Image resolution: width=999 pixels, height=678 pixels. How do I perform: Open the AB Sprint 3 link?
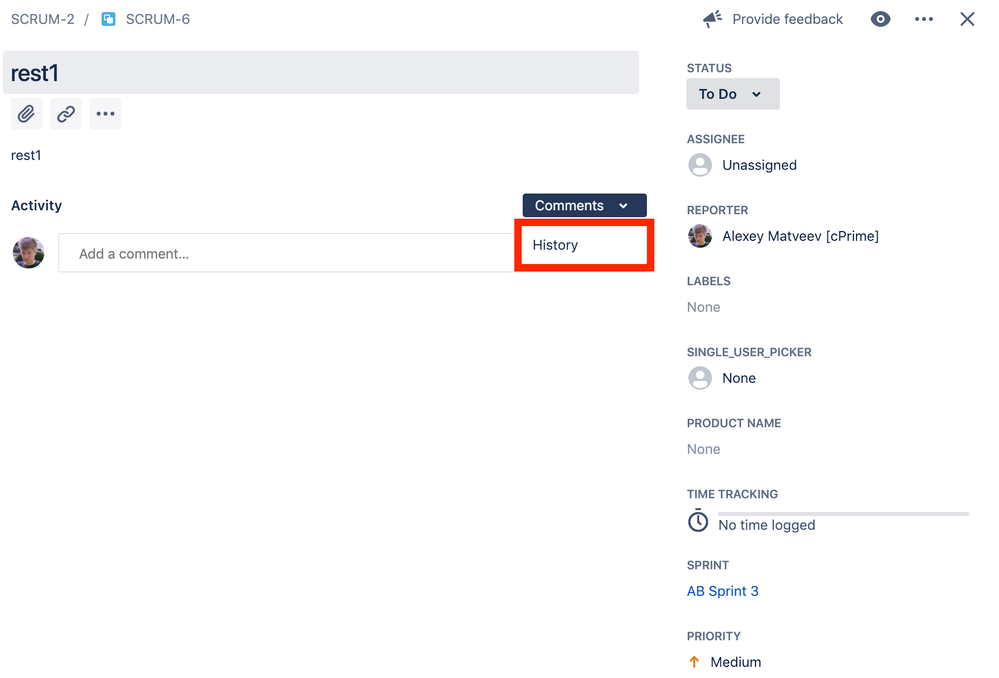click(x=722, y=591)
